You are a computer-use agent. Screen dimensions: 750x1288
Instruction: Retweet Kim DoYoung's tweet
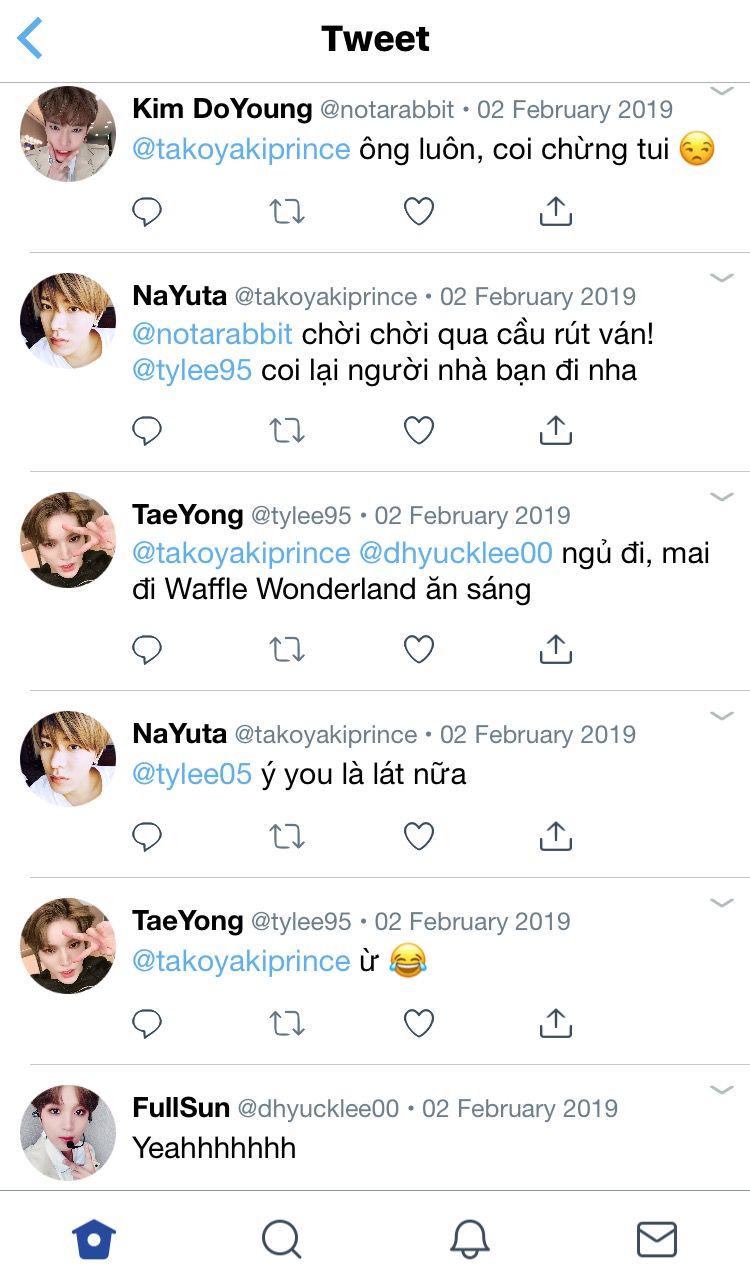pyautogui.click(x=287, y=211)
